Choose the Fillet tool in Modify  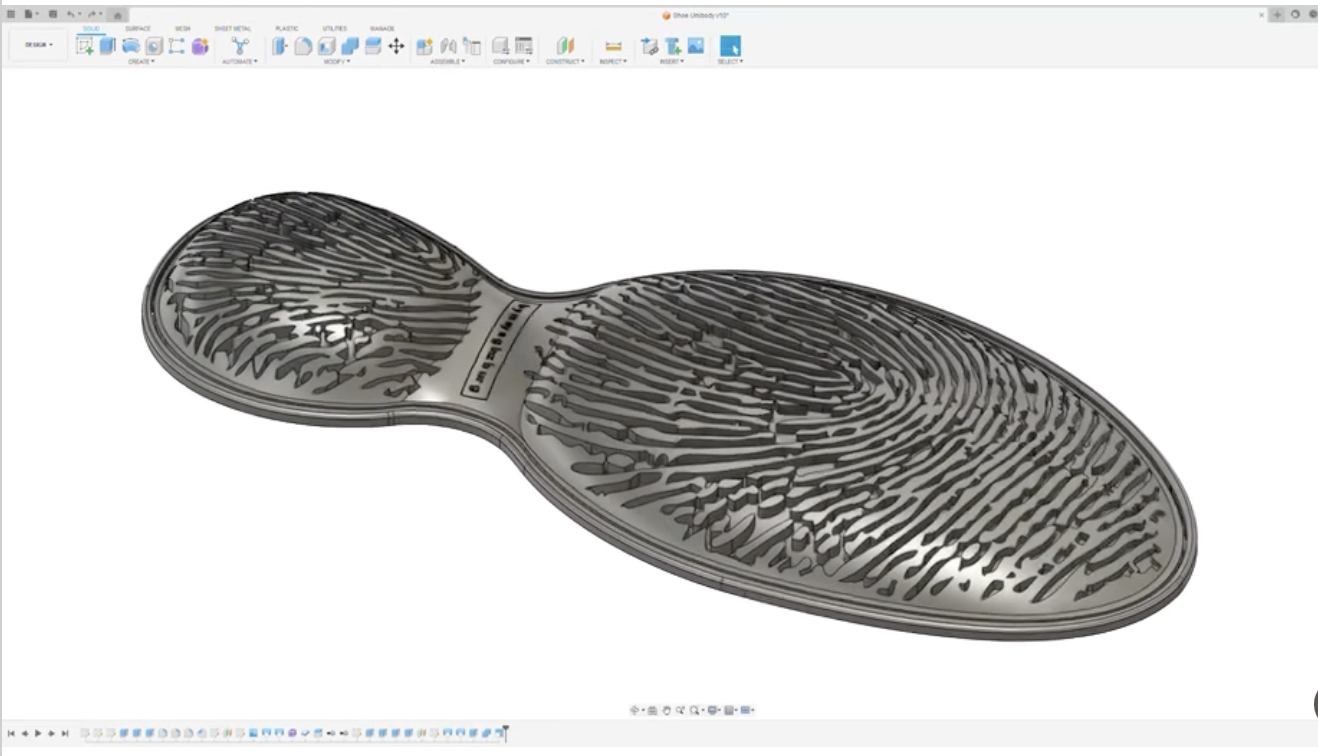point(303,46)
